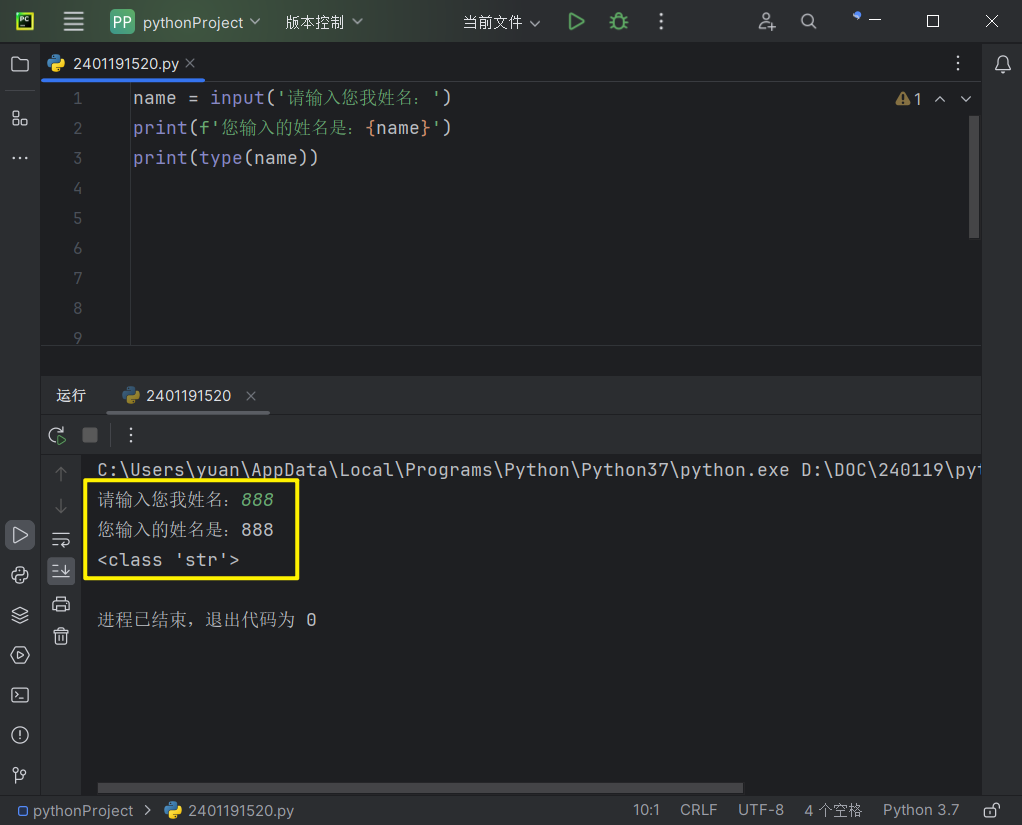Select Python 3.7 interpreter in status bar

(x=920, y=810)
